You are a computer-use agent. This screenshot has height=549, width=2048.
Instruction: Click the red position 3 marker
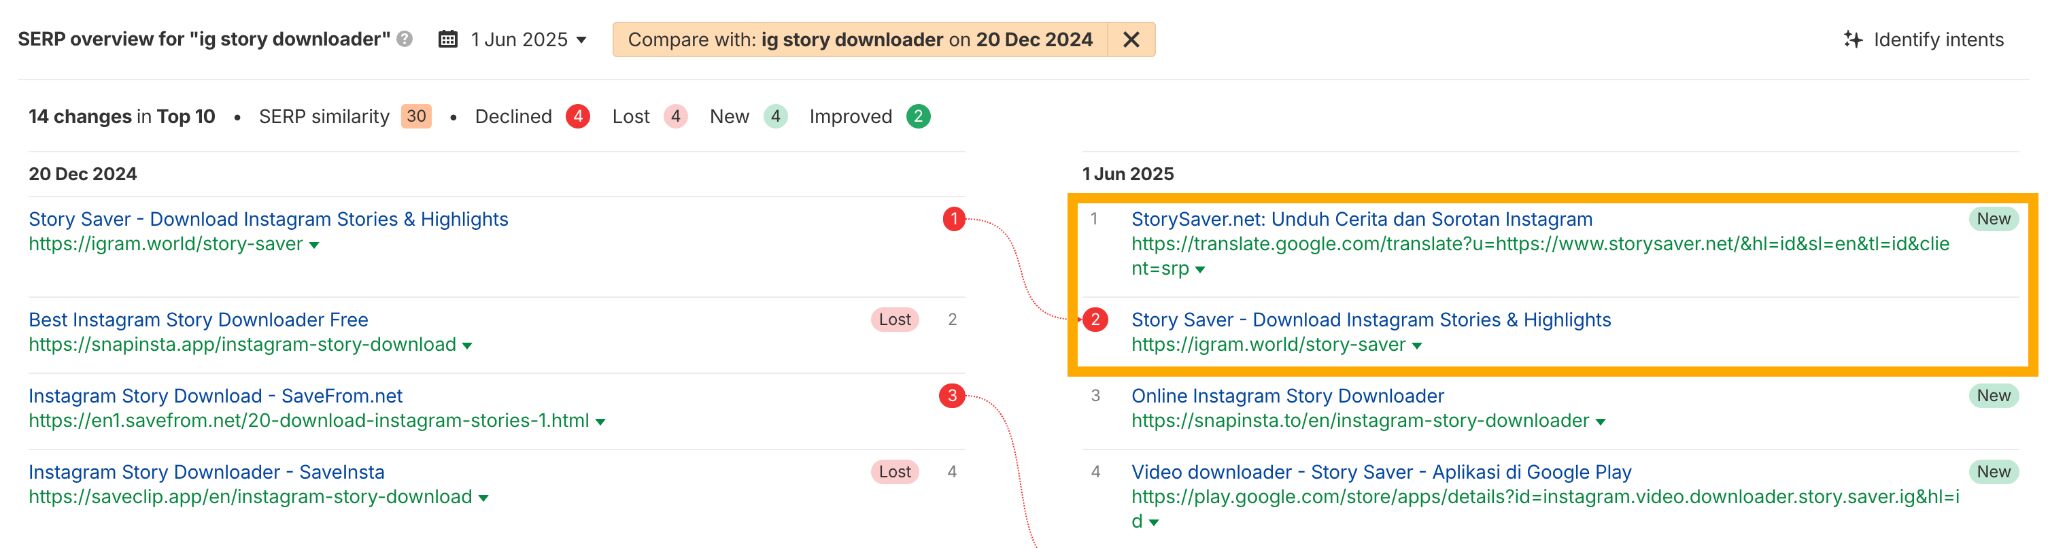(x=952, y=396)
